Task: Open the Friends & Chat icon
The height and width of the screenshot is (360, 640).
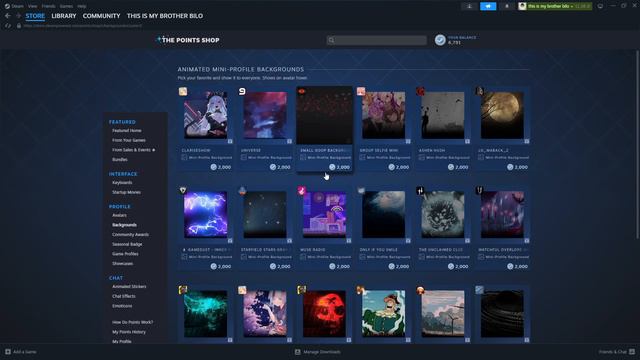Action: tap(632, 351)
